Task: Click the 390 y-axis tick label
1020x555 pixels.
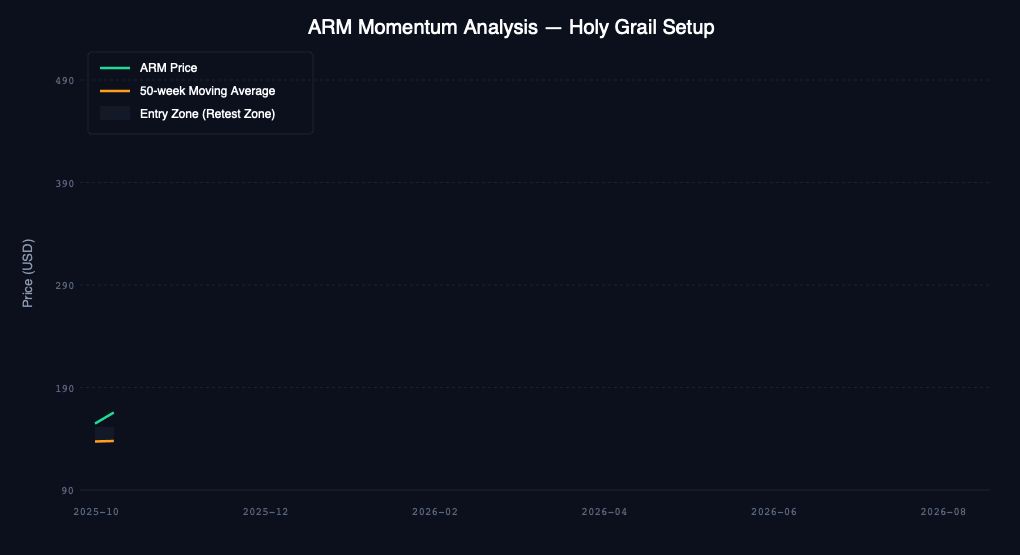Action: 64,183
